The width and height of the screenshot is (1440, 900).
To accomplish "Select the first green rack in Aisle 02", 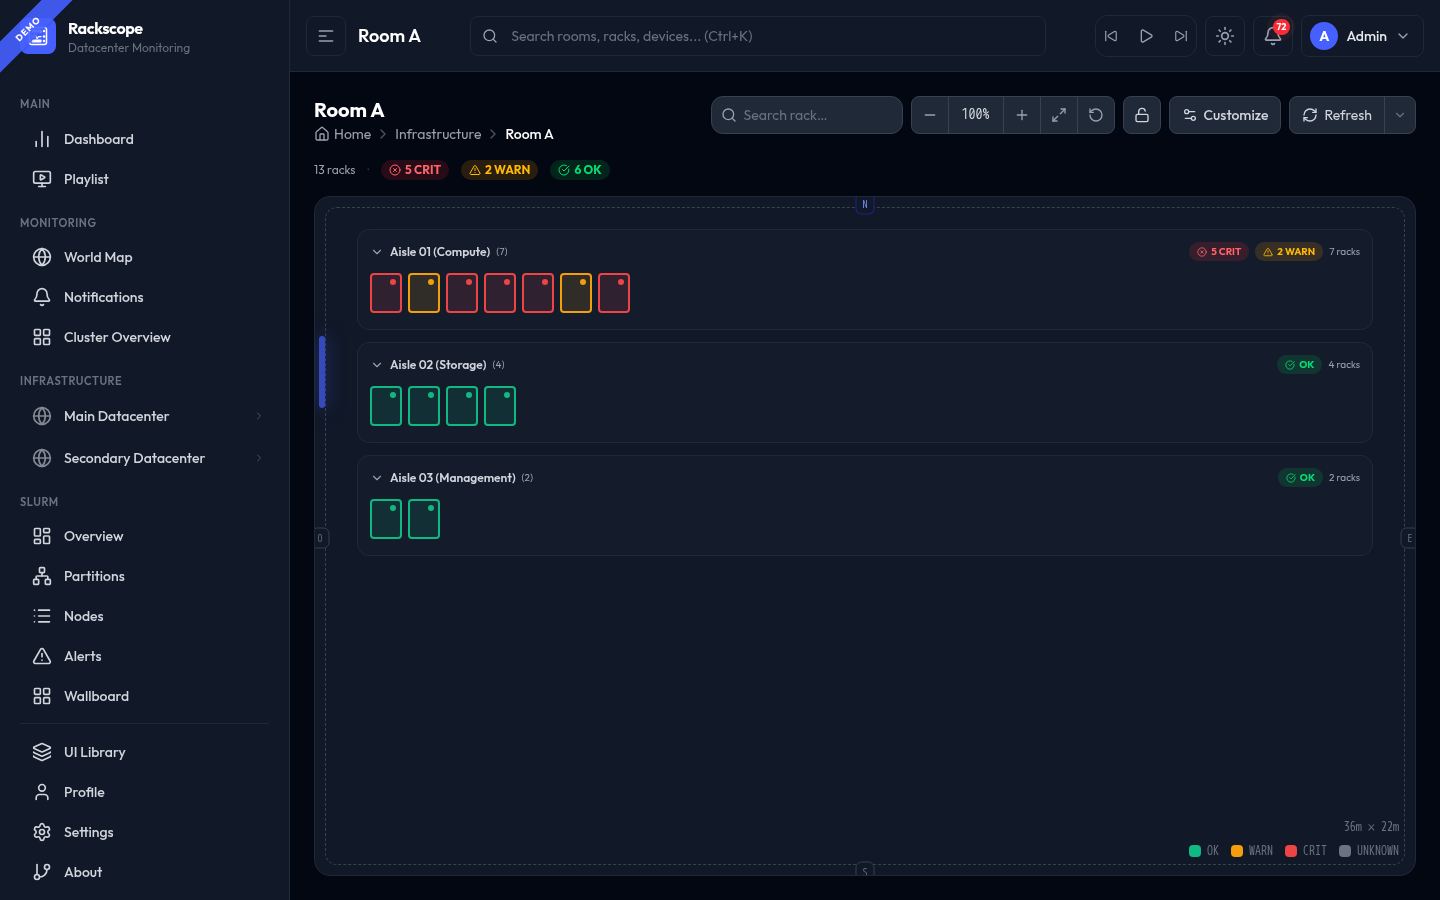I will click(386, 406).
